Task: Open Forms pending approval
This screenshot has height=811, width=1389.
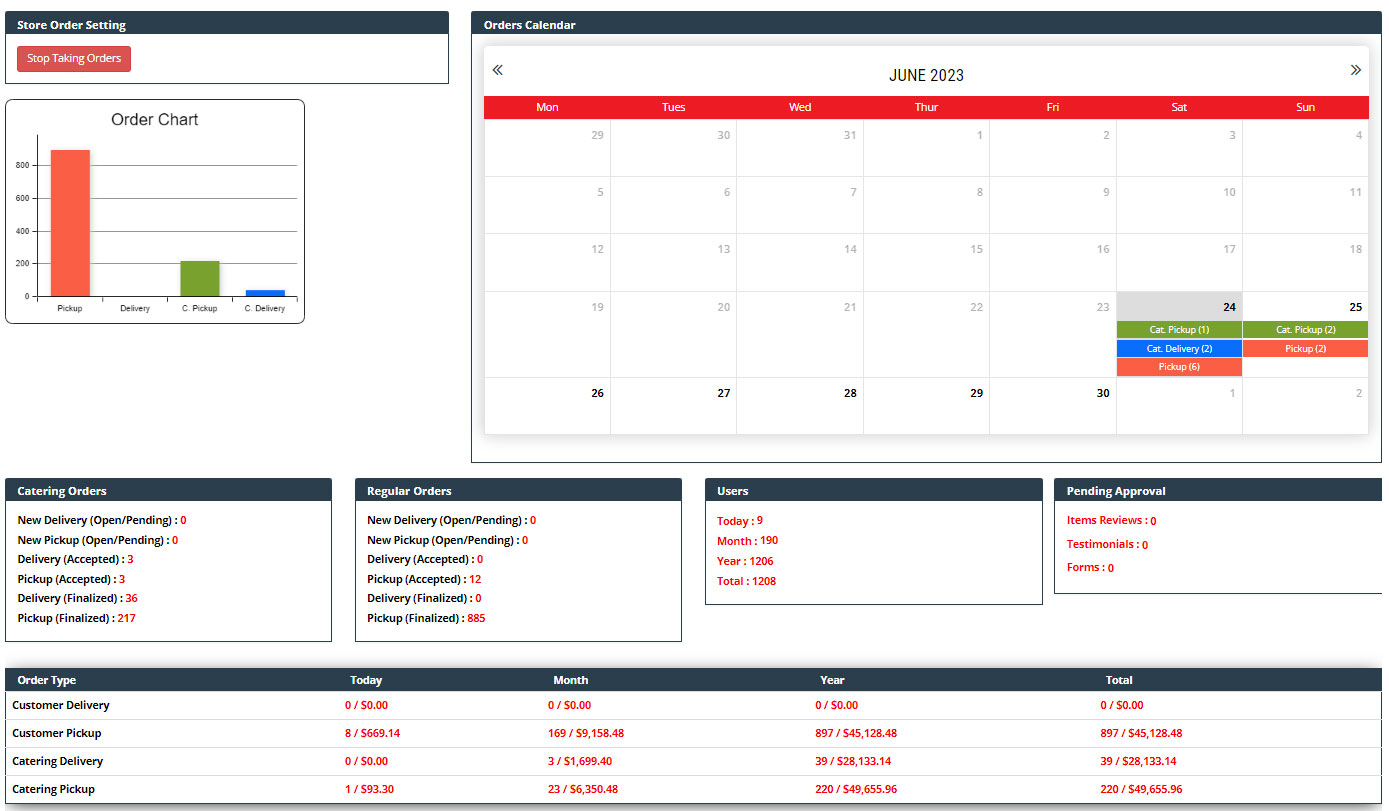Action: 1090,567
